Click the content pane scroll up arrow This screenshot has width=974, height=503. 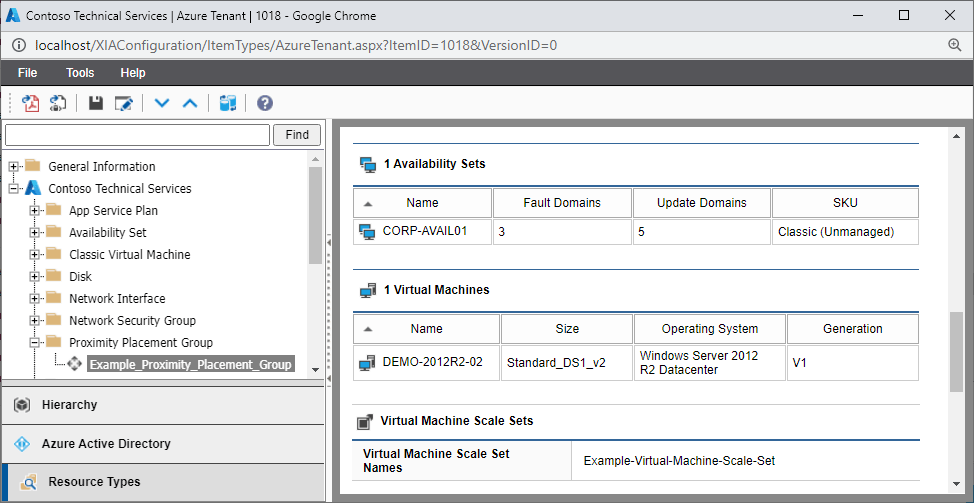957,136
